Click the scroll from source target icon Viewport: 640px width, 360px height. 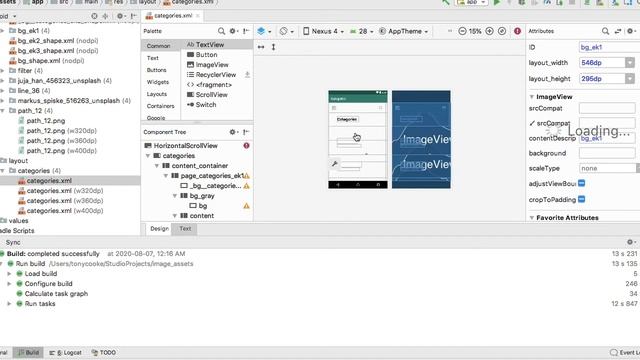pyautogui.click(x=94, y=16)
